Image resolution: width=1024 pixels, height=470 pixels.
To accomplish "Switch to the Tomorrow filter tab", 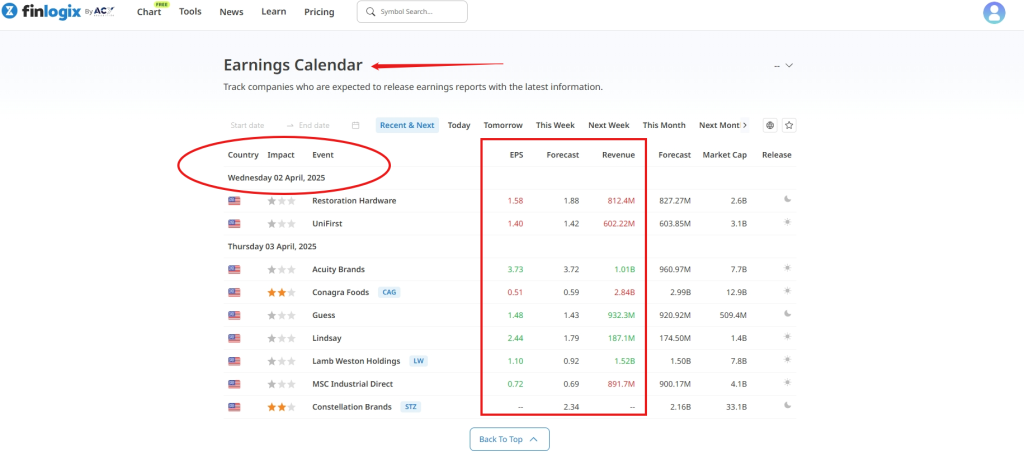I will (503, 125).
